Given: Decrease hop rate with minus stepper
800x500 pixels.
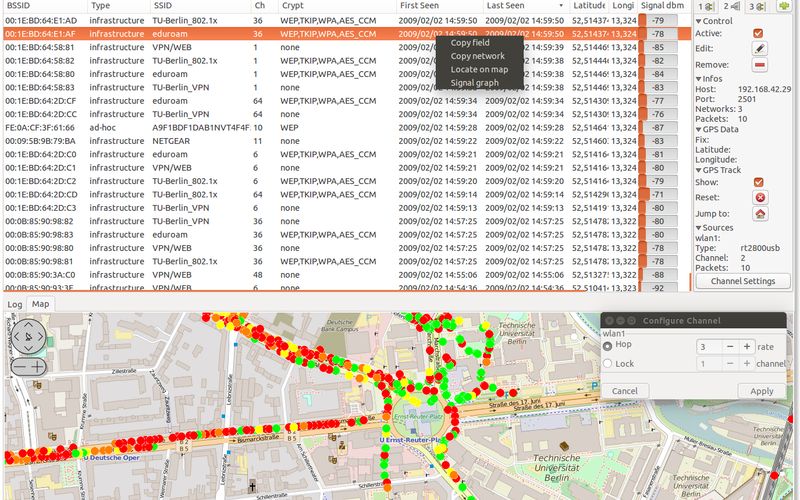Looking at the screenshot, I should (x=730, y=346).
